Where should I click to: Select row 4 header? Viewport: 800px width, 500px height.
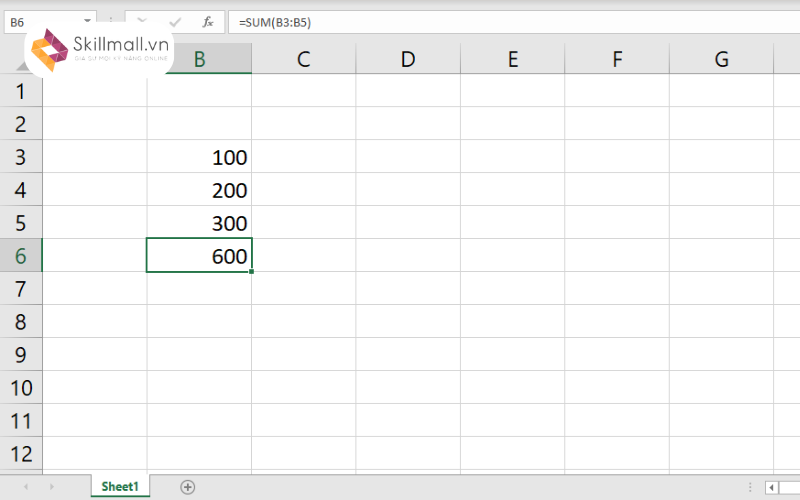point(21,190)
